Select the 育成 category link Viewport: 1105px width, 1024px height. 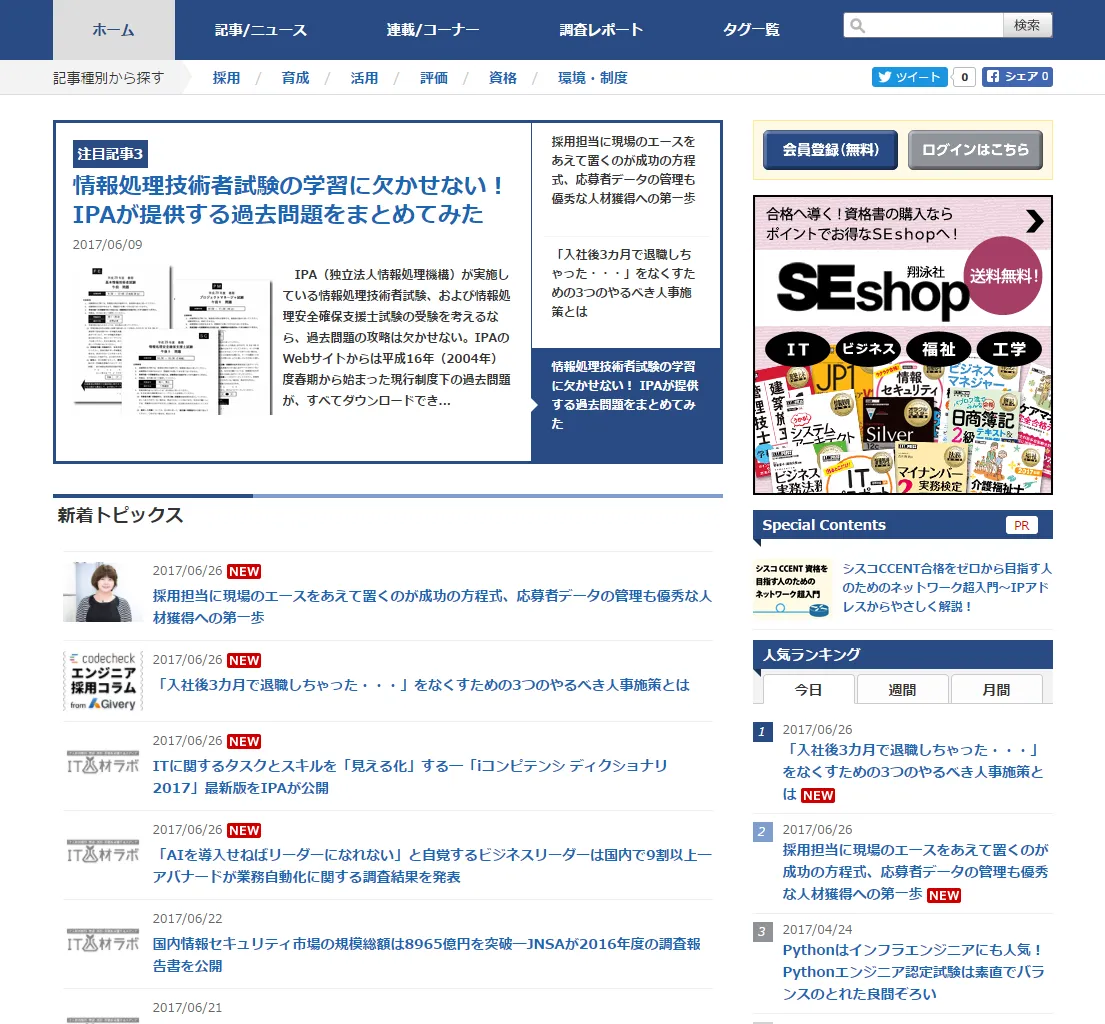click(295, 78)
